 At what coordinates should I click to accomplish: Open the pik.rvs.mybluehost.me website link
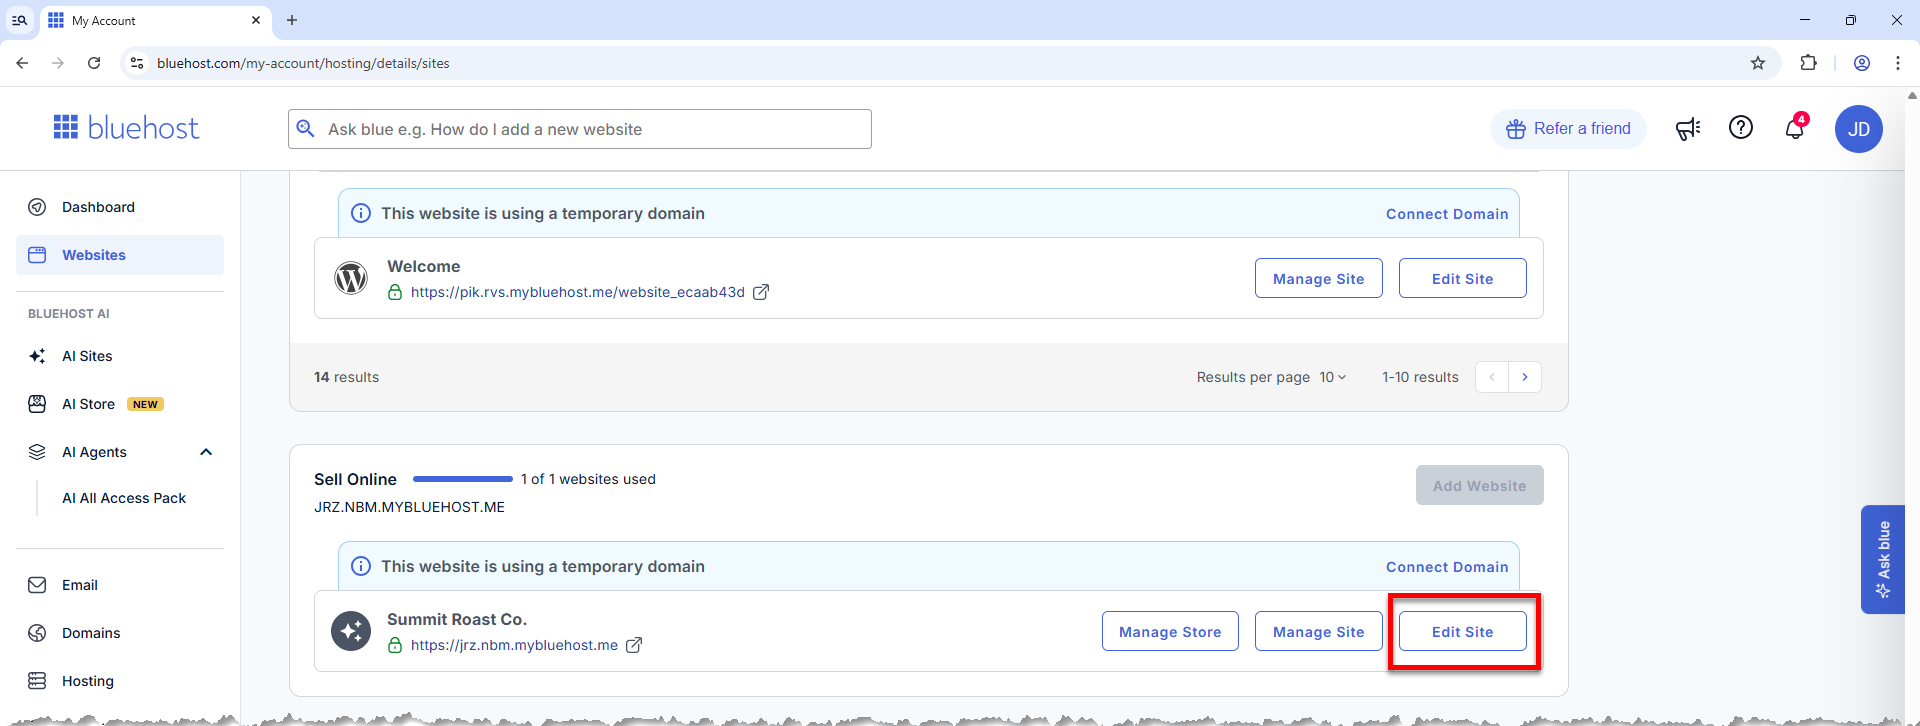click(578, 292)
